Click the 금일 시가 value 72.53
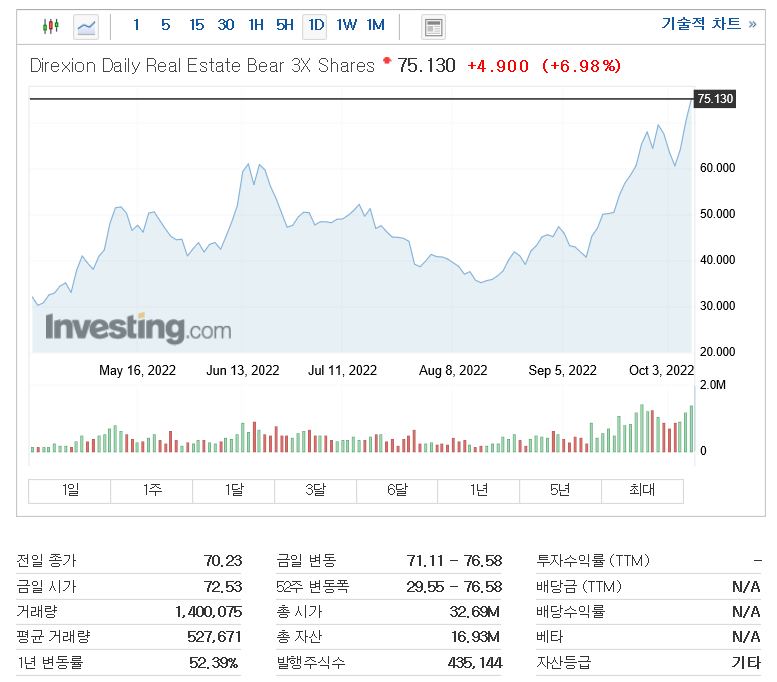 (222, 587)
